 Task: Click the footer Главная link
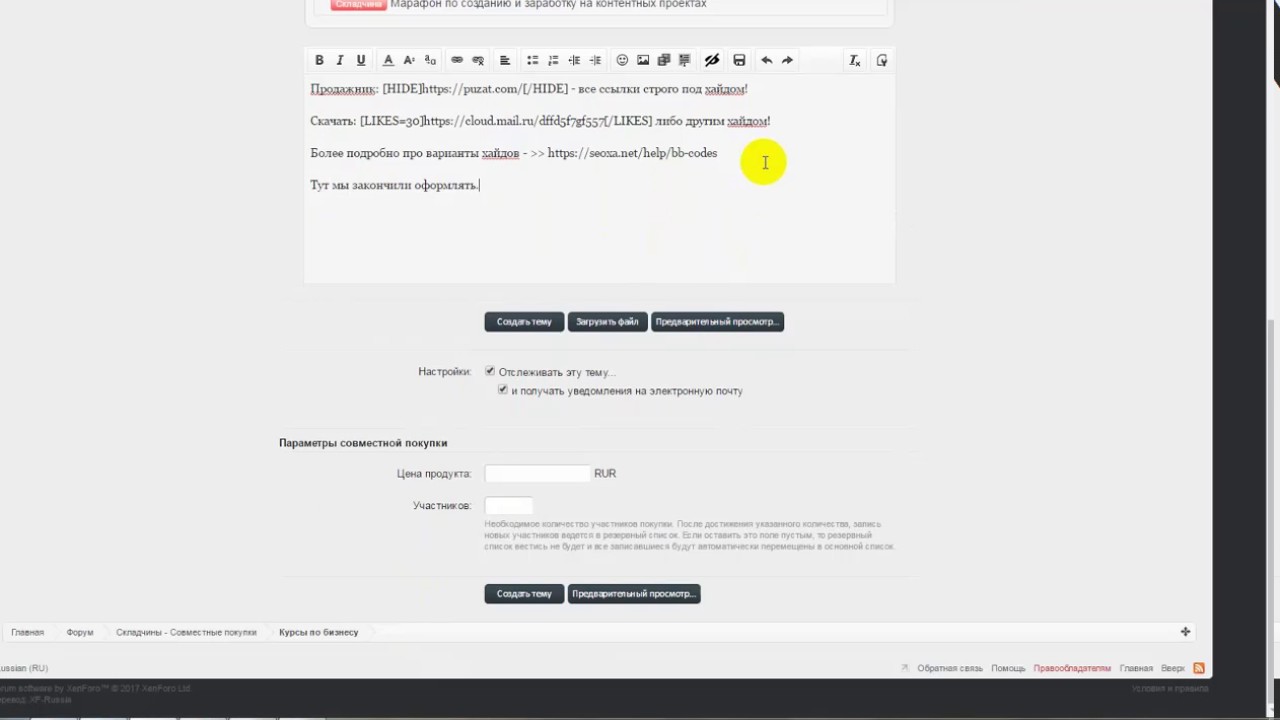click(x=1136, y=668)
